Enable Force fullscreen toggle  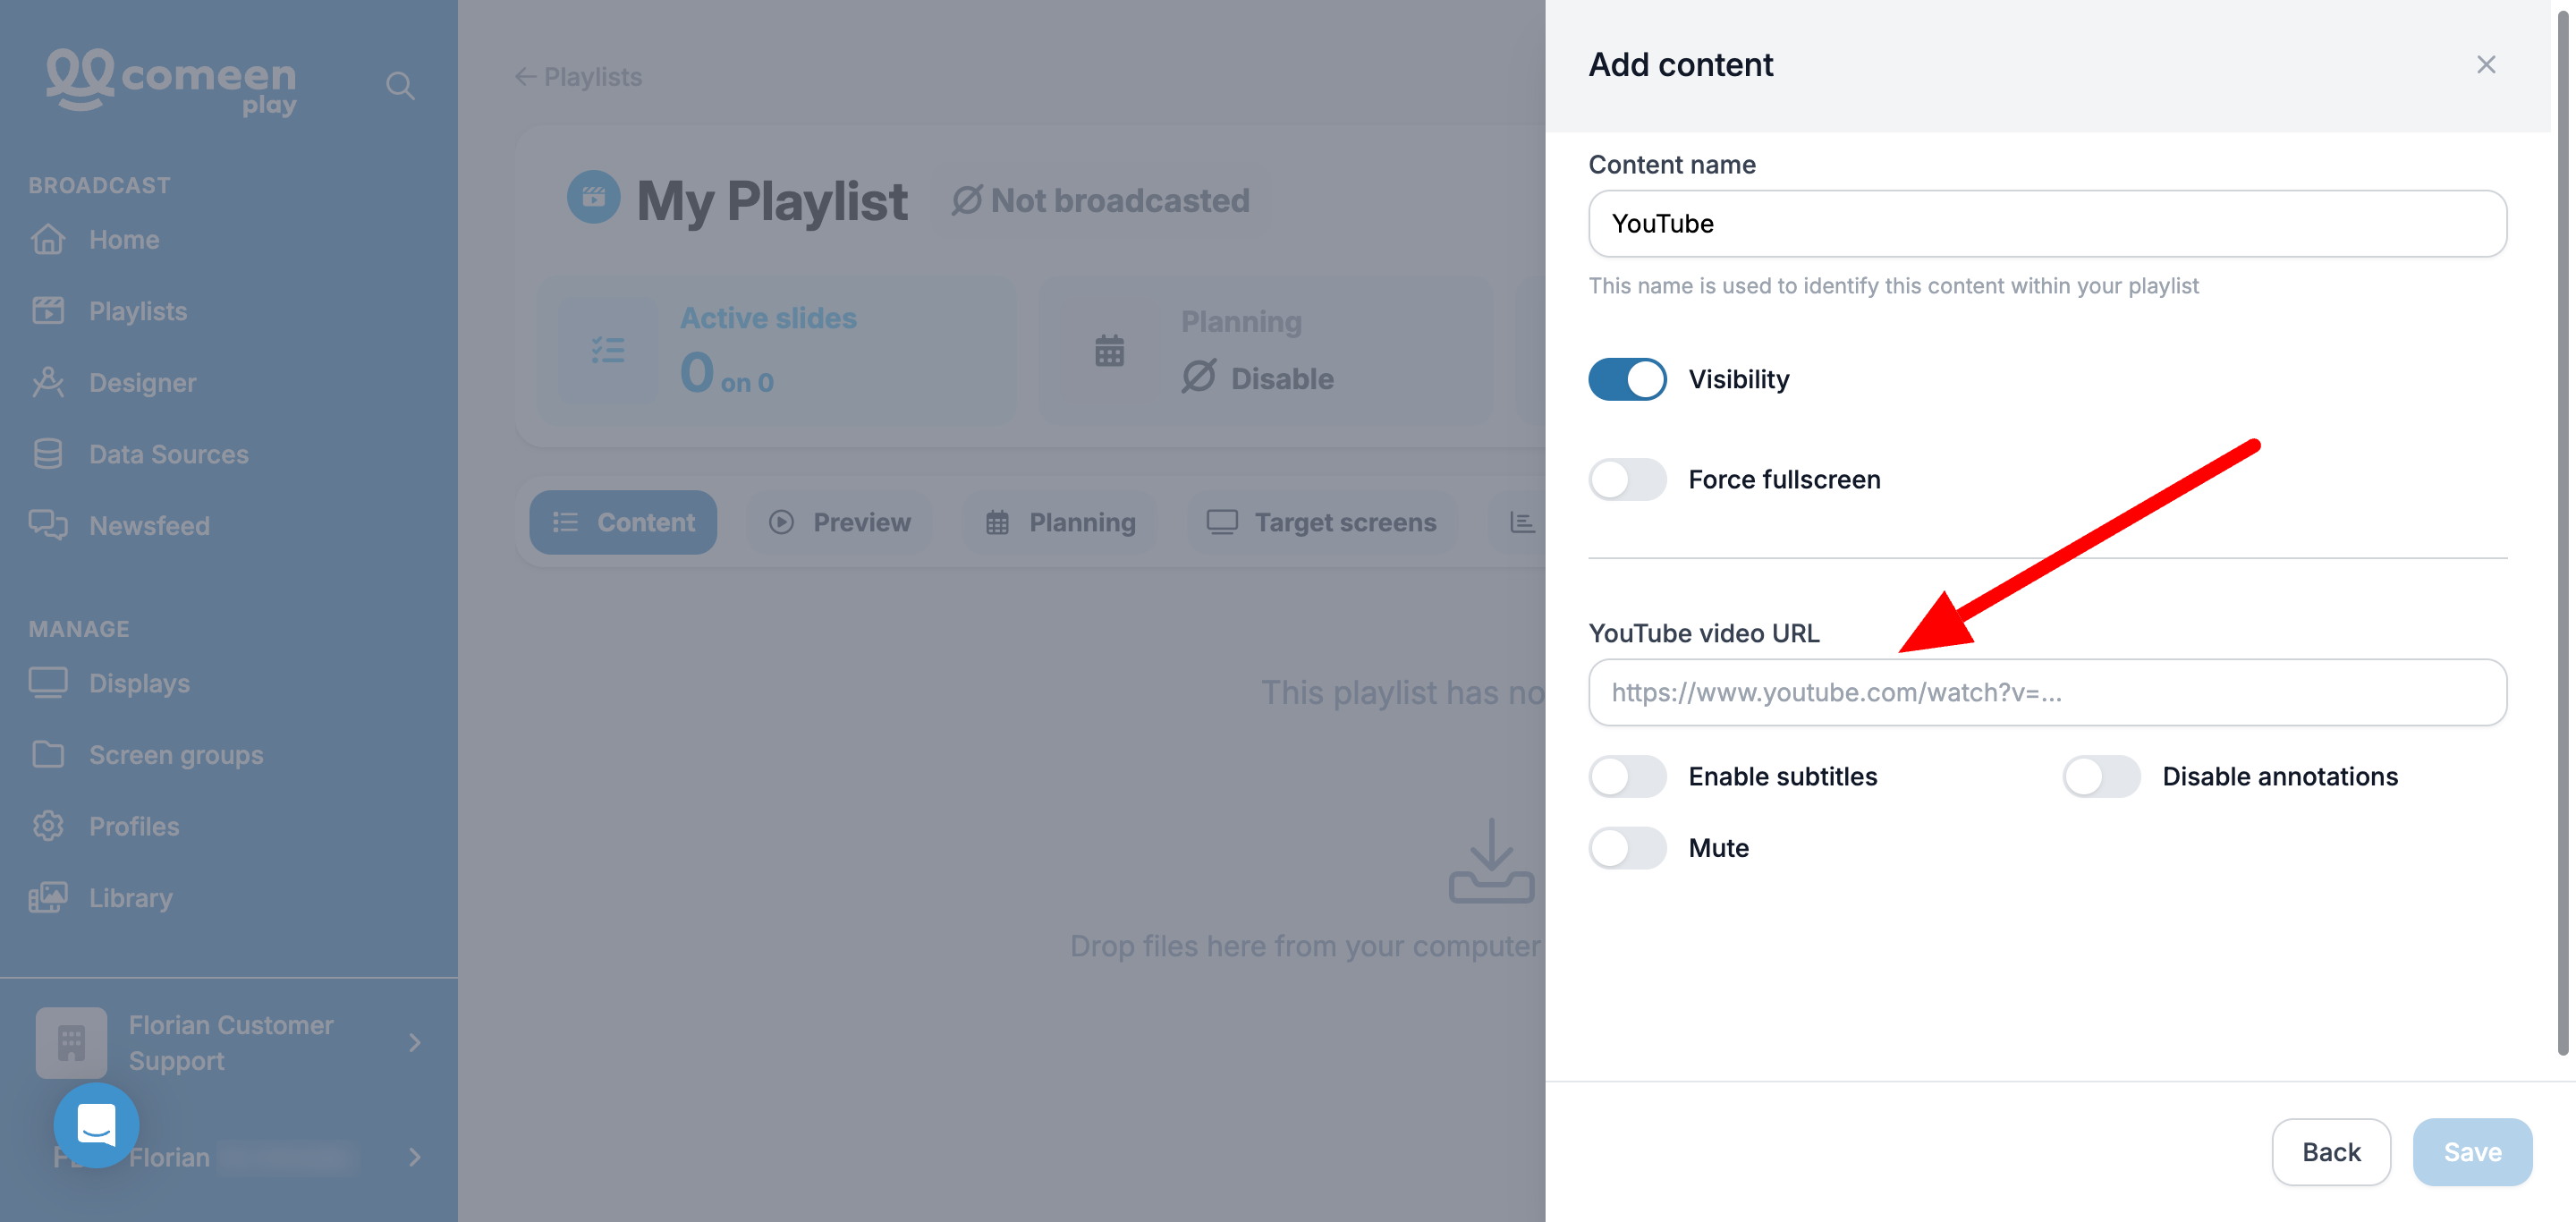pos(1627,479)
